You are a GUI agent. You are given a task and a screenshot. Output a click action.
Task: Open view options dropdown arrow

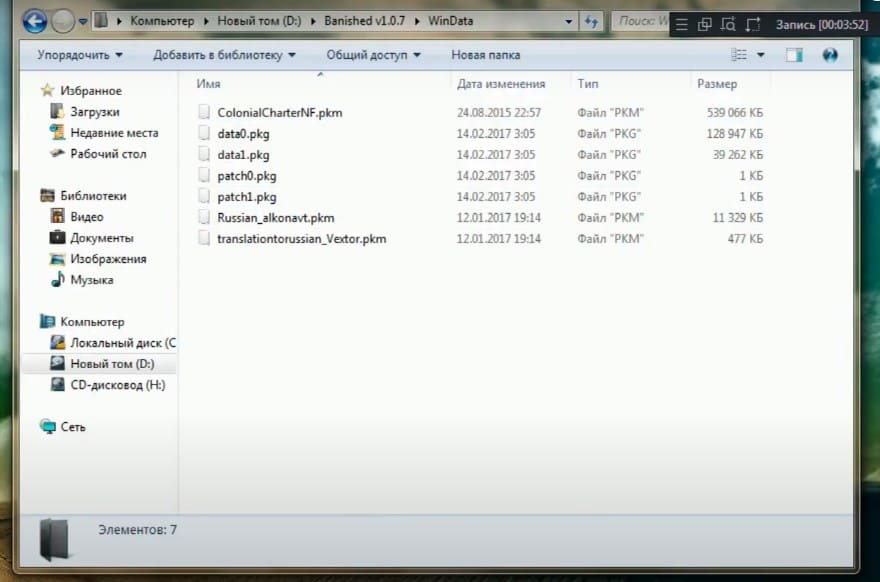(761, 55)
